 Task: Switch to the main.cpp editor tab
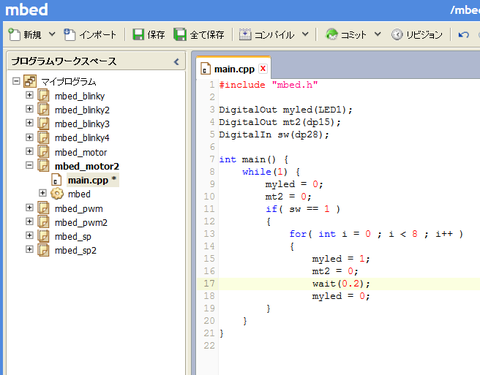(x=234, y=69)
